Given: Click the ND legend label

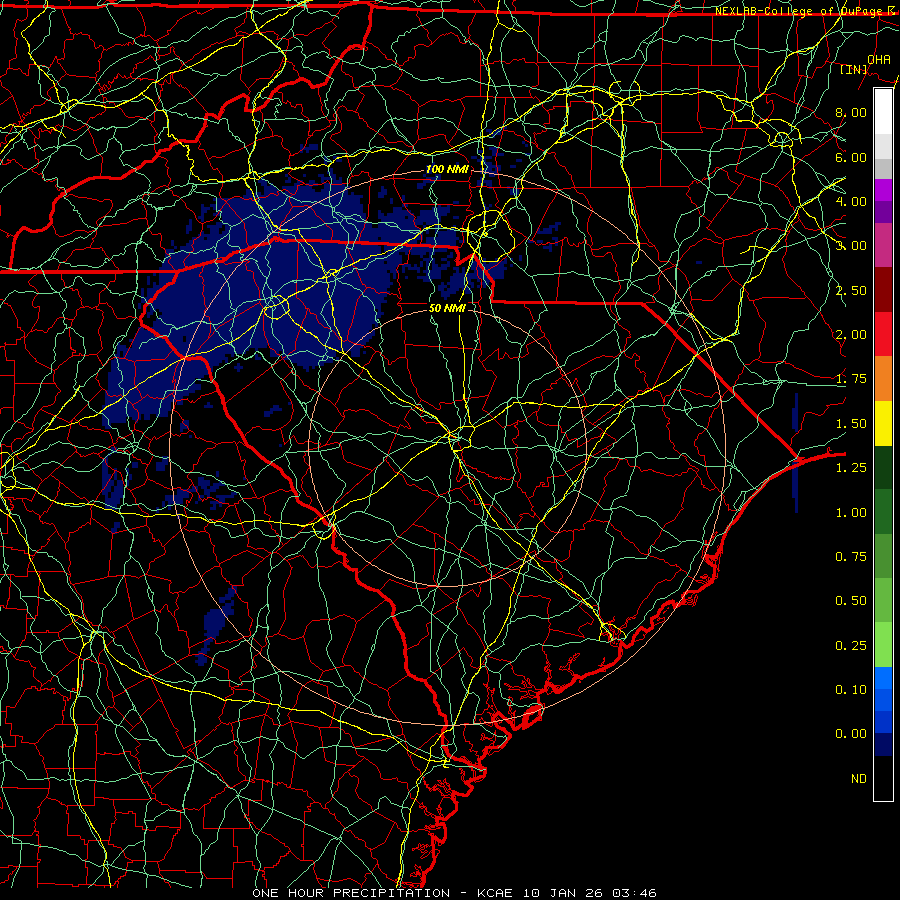Looking at the screenshot, I should [x=859, y=779].
